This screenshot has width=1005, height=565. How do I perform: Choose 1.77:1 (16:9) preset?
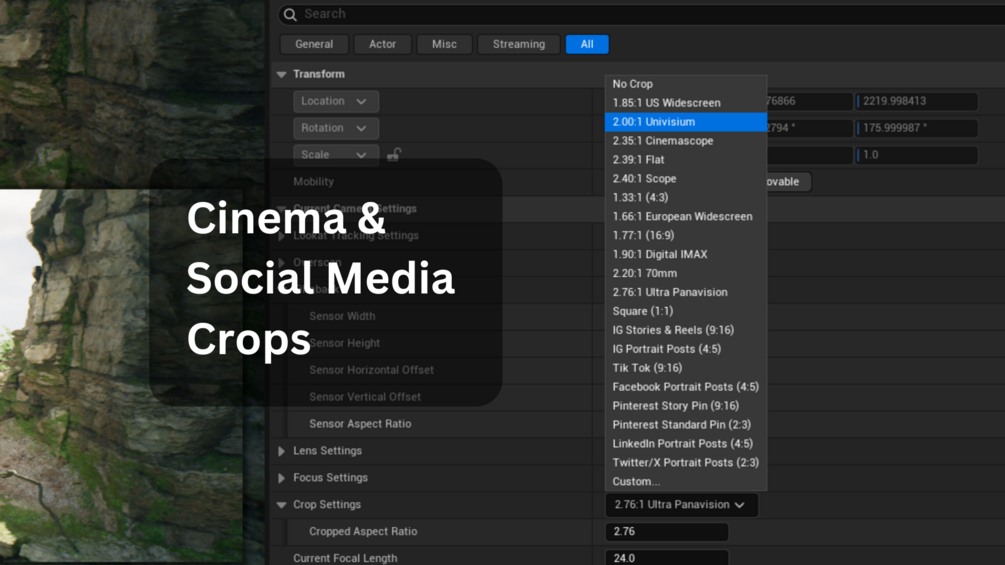click(686, 235)
